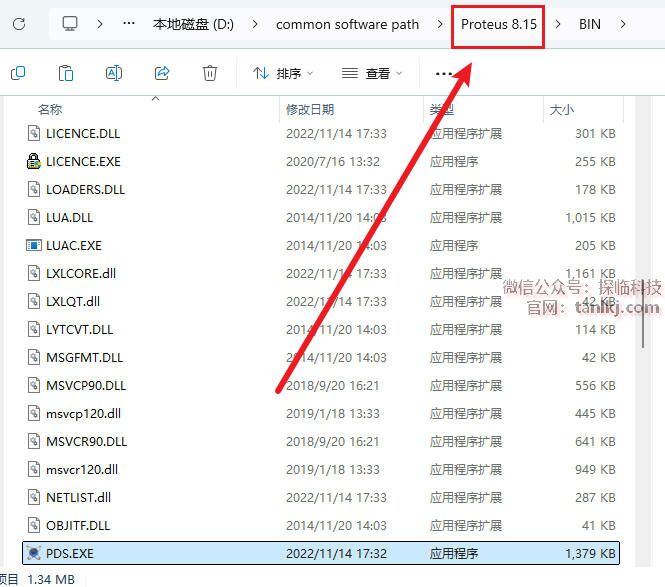The width and height of the screenshot is (665, 587).
Task: Click the LICENCE.DLL file icon
Action: coord(34,134)
